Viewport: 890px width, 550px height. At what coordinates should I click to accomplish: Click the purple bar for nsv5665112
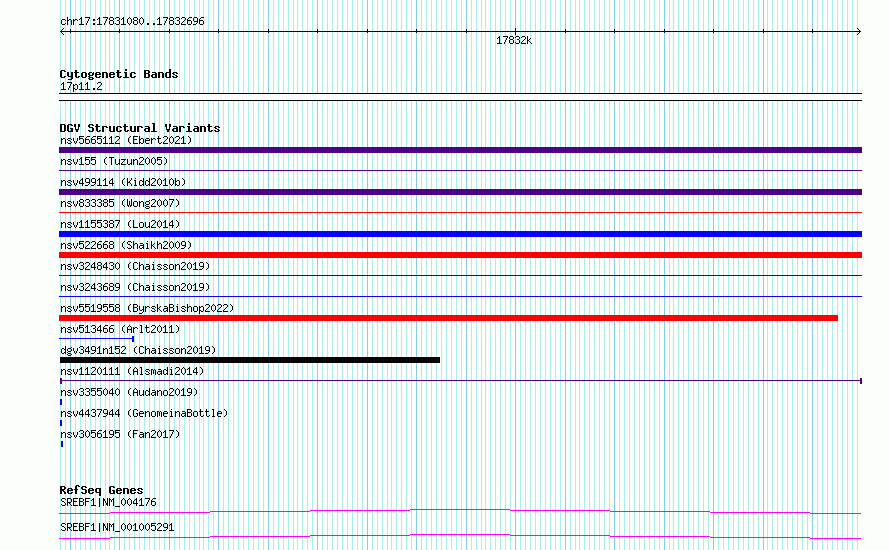460,150
